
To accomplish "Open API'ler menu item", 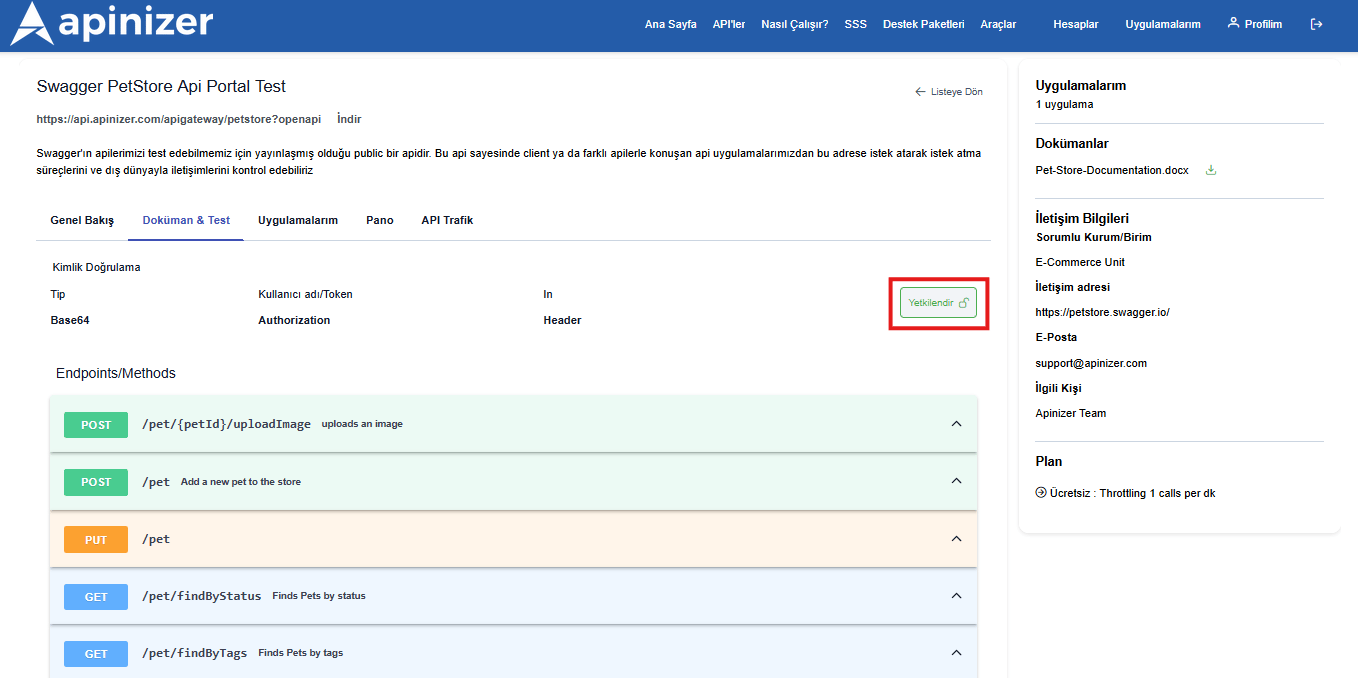I will point(729,24).
